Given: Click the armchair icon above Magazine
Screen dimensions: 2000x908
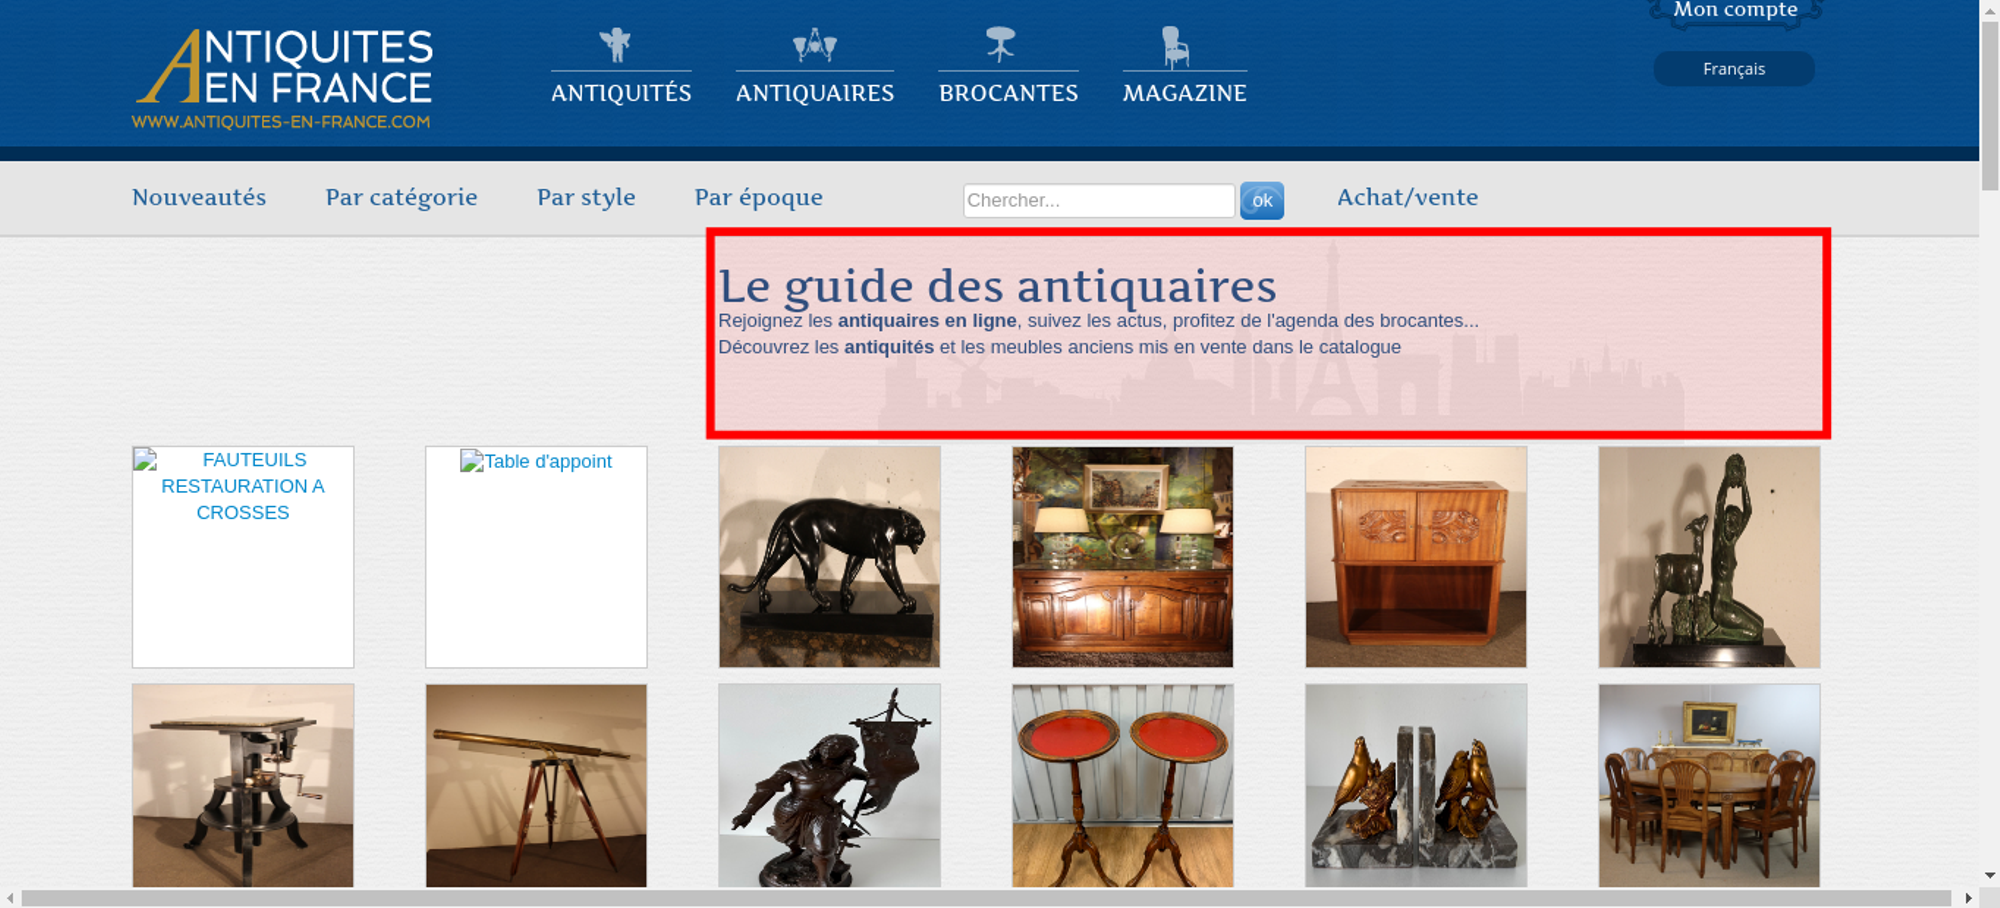Looking at the screenshot, I should click(x=1175, y=47).
